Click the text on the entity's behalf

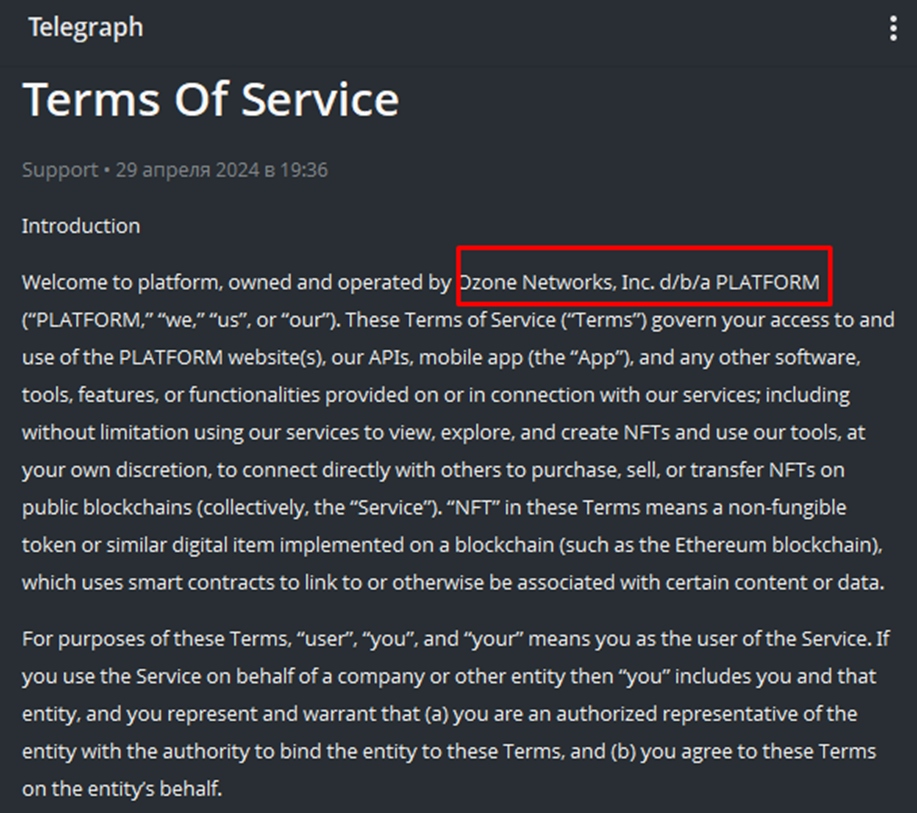pos(122,788)
